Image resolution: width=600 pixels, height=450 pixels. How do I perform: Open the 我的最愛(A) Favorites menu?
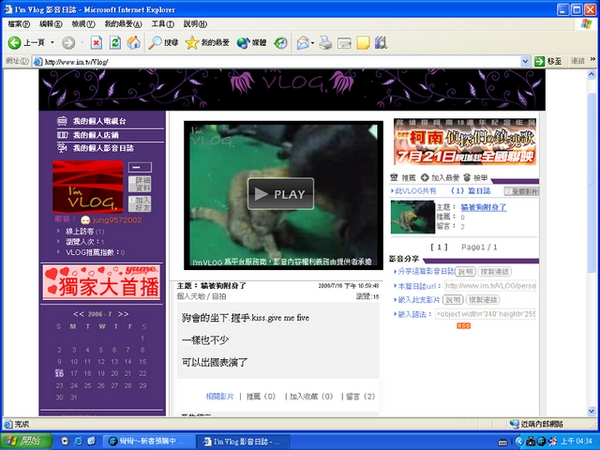point(123,24)
